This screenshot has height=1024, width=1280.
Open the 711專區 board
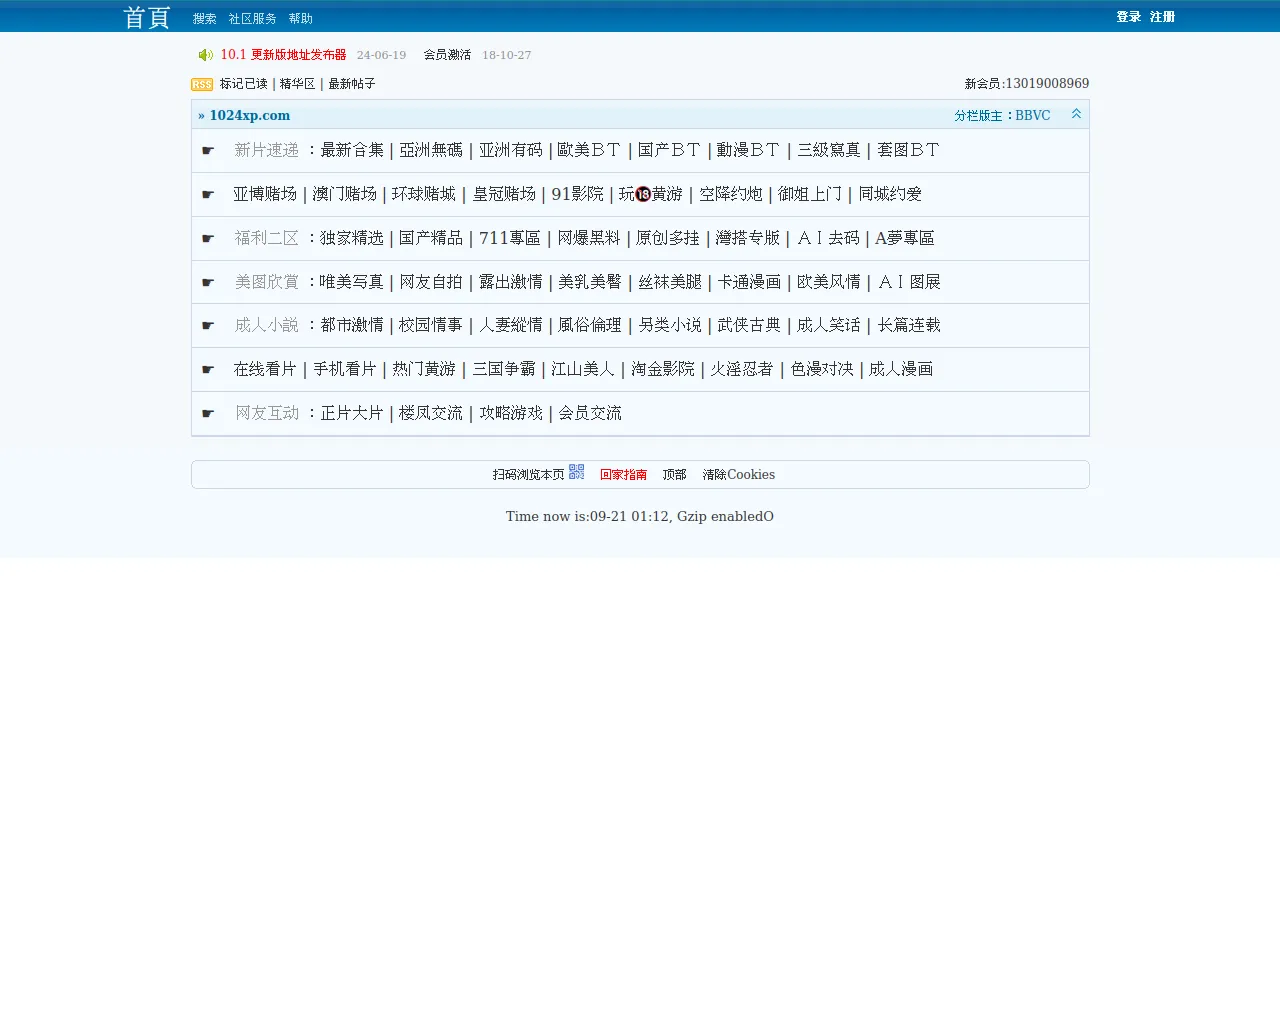click(510, 238)
